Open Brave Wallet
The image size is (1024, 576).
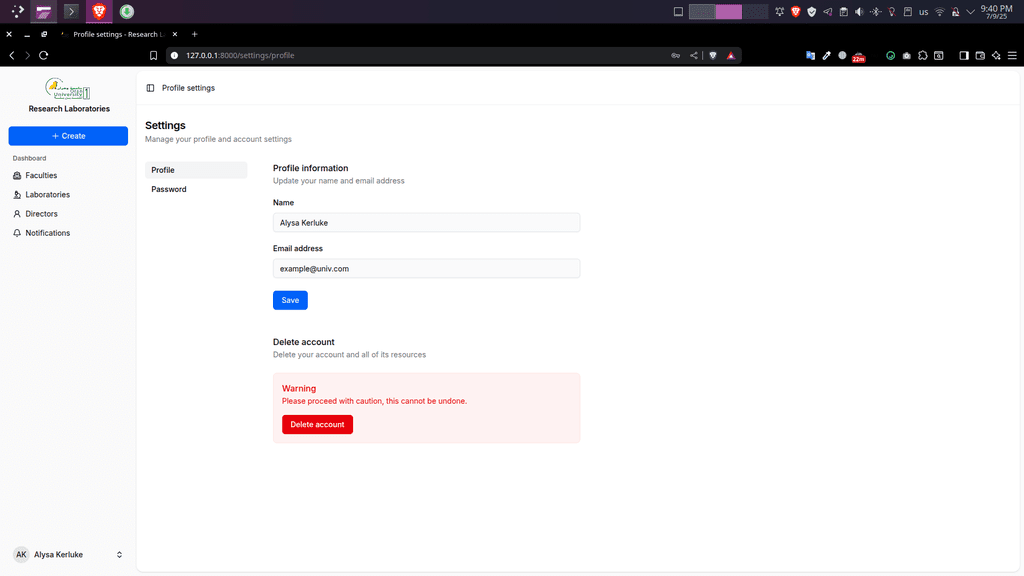[980, 56]
